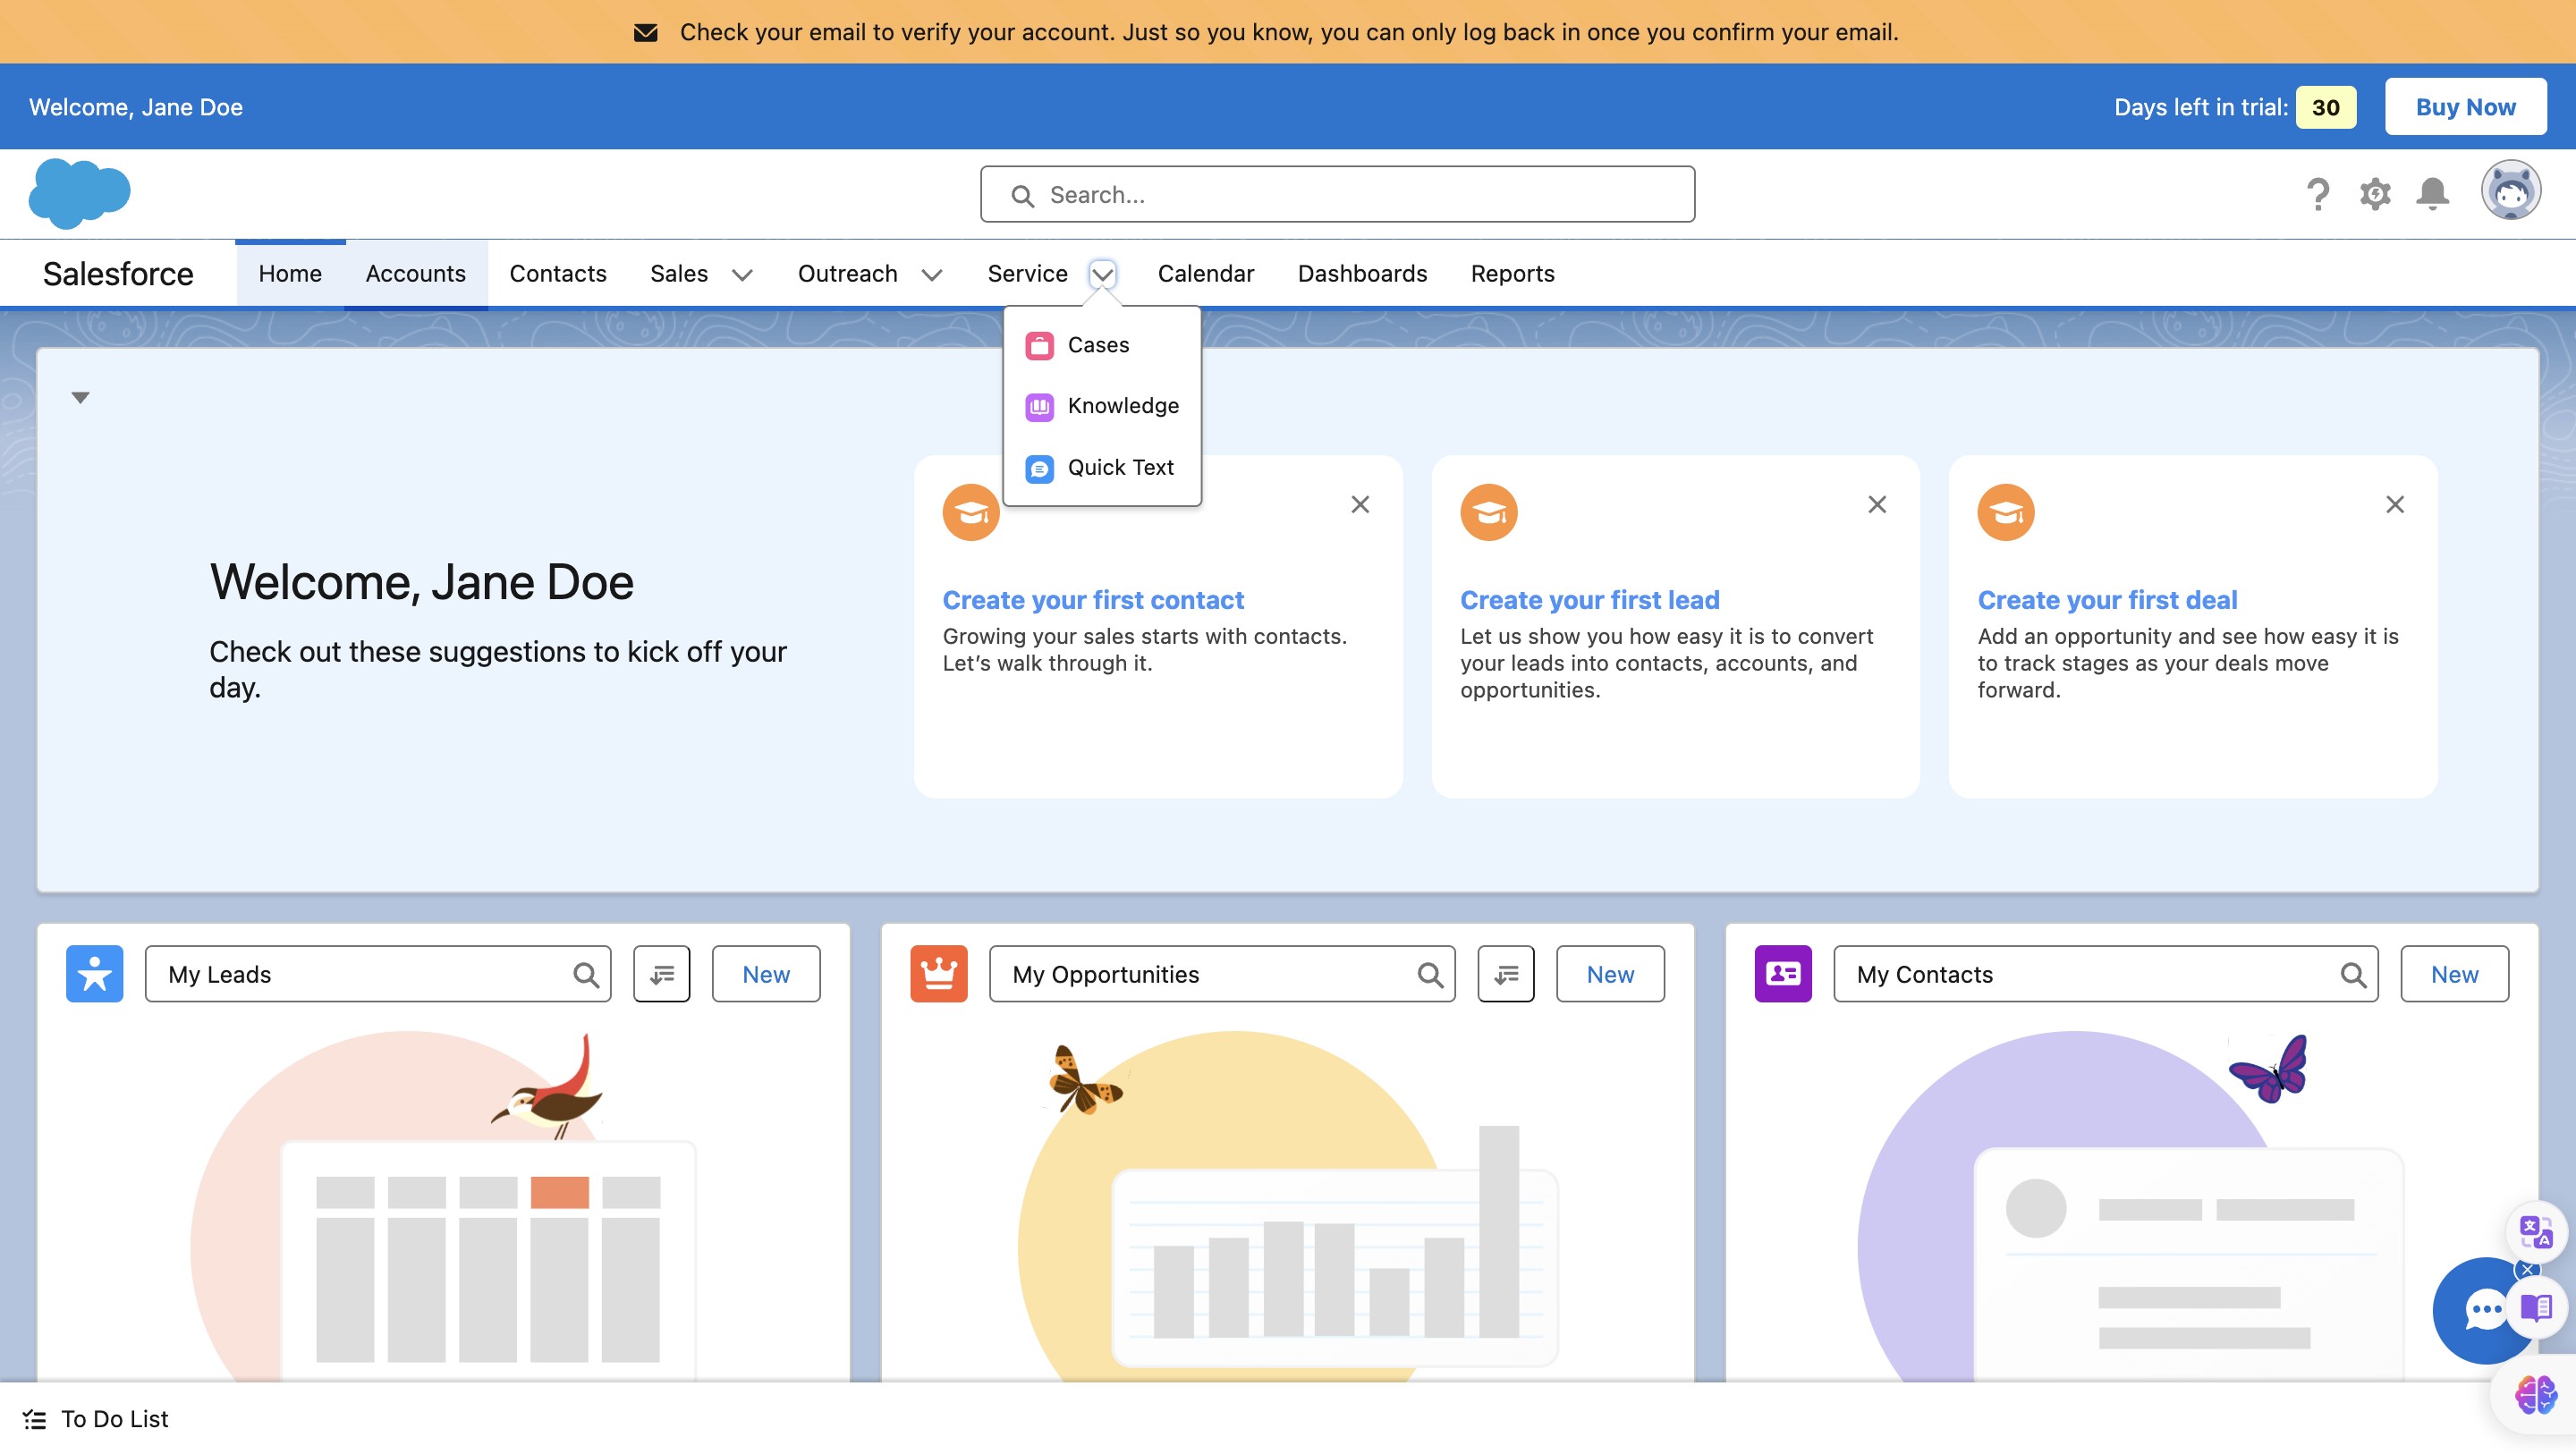Viewport: 2576px width, 1454px height.
Task: Open the notifications bell
Action: 2432,194
